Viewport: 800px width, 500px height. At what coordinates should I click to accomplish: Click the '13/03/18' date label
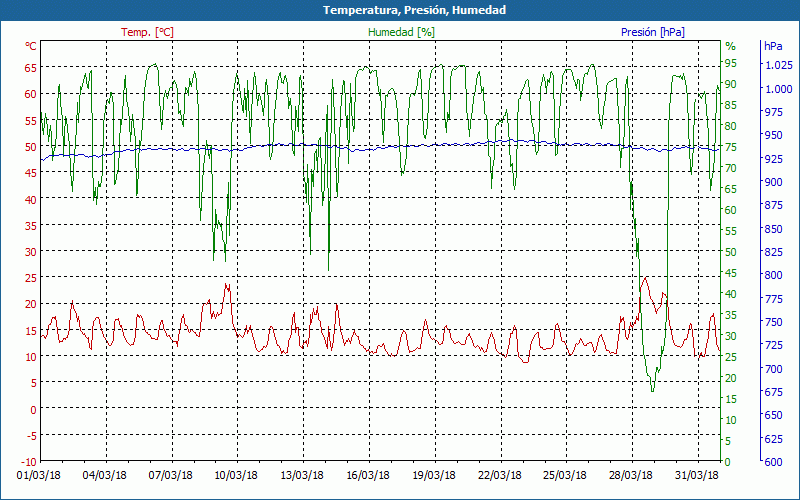pos(302,475)
